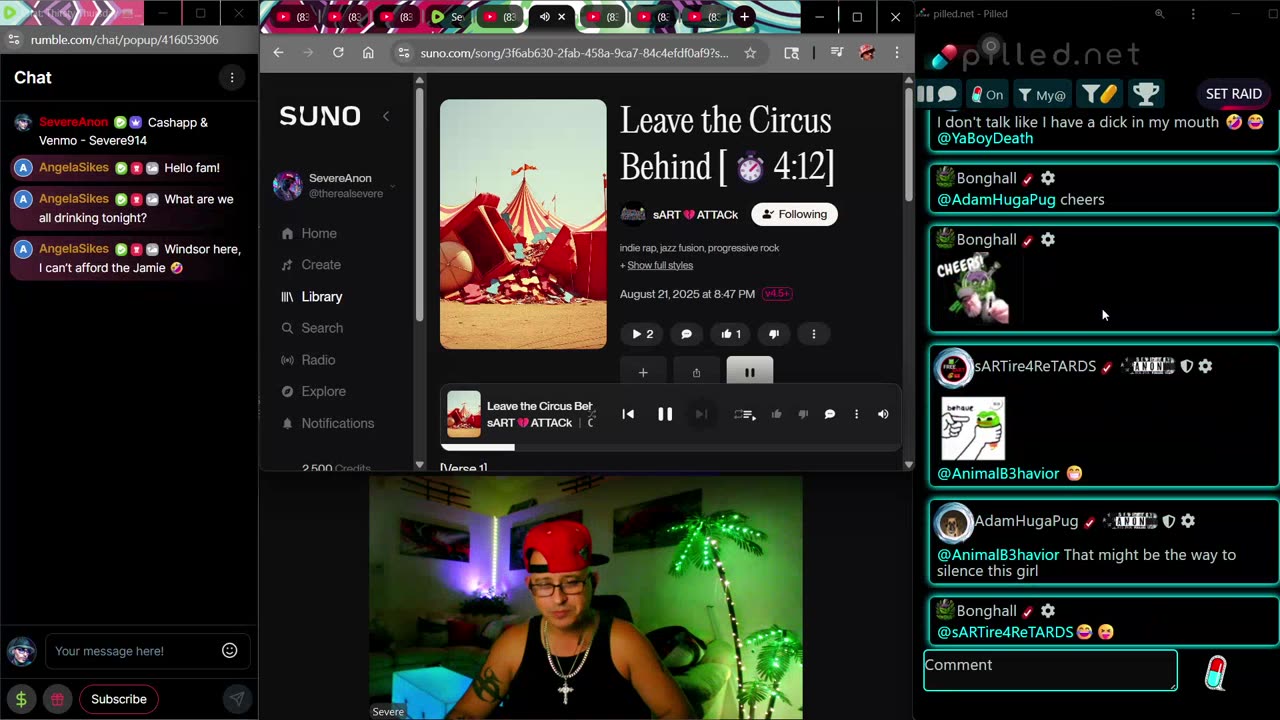
Task: Open comments from the player bar
Action: click(830, 414)
